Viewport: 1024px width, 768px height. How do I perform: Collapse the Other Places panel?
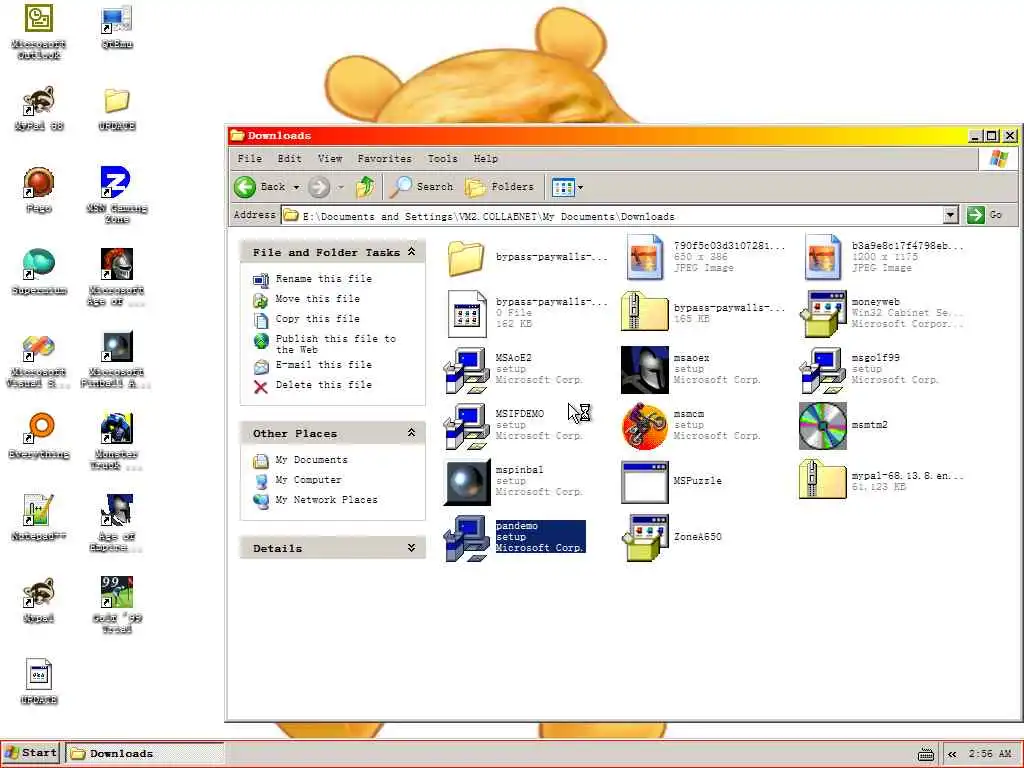click(411, 432)
